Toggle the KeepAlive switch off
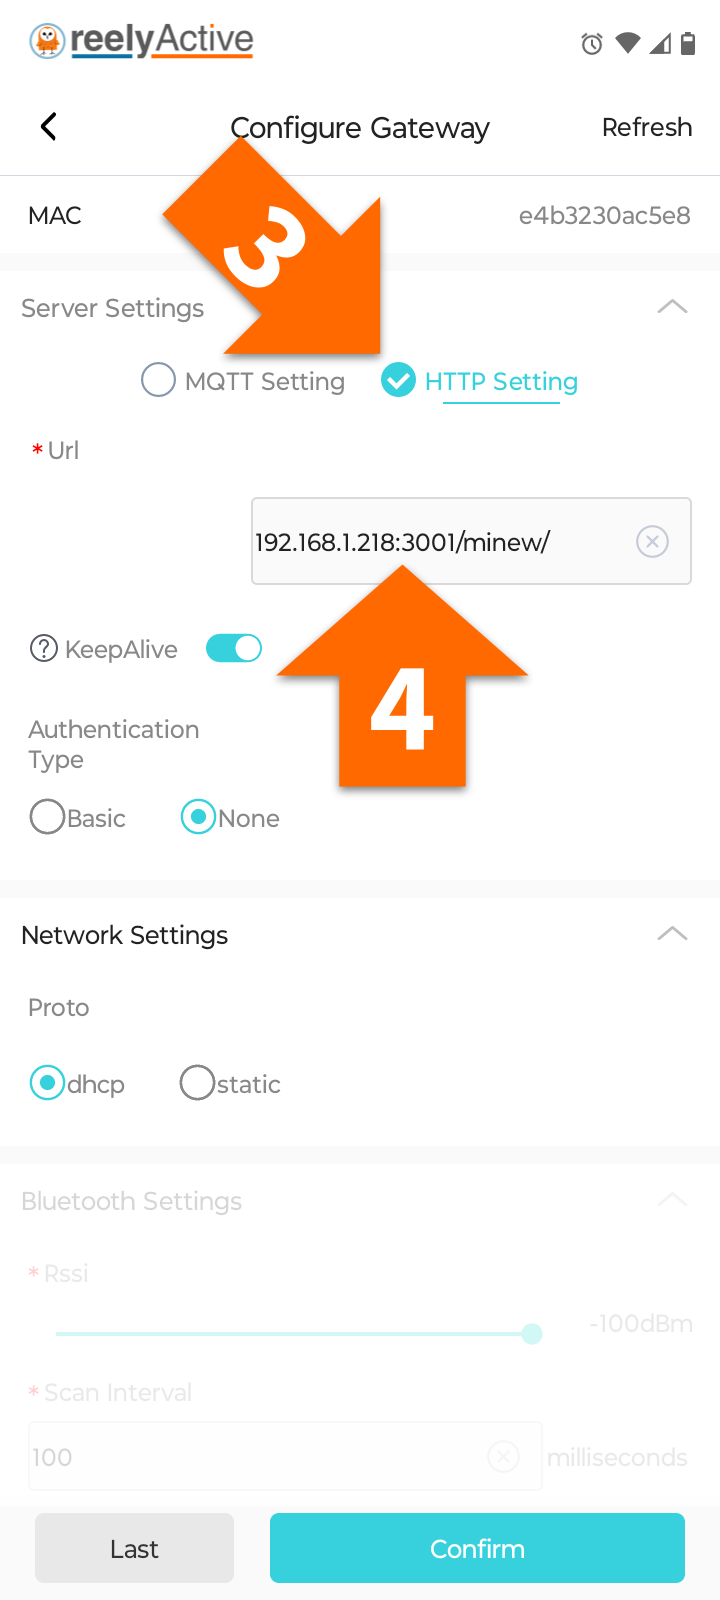Screen dimensions: 720x1600 pos(234,648)
